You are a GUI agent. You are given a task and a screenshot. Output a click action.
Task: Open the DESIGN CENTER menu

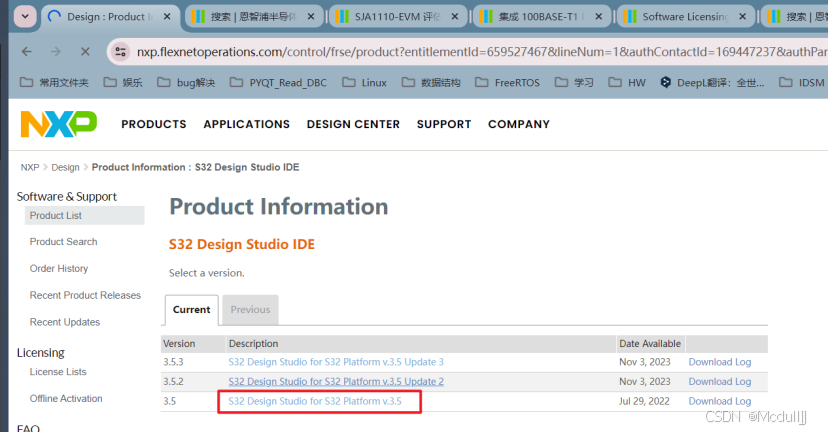point(353,124)
